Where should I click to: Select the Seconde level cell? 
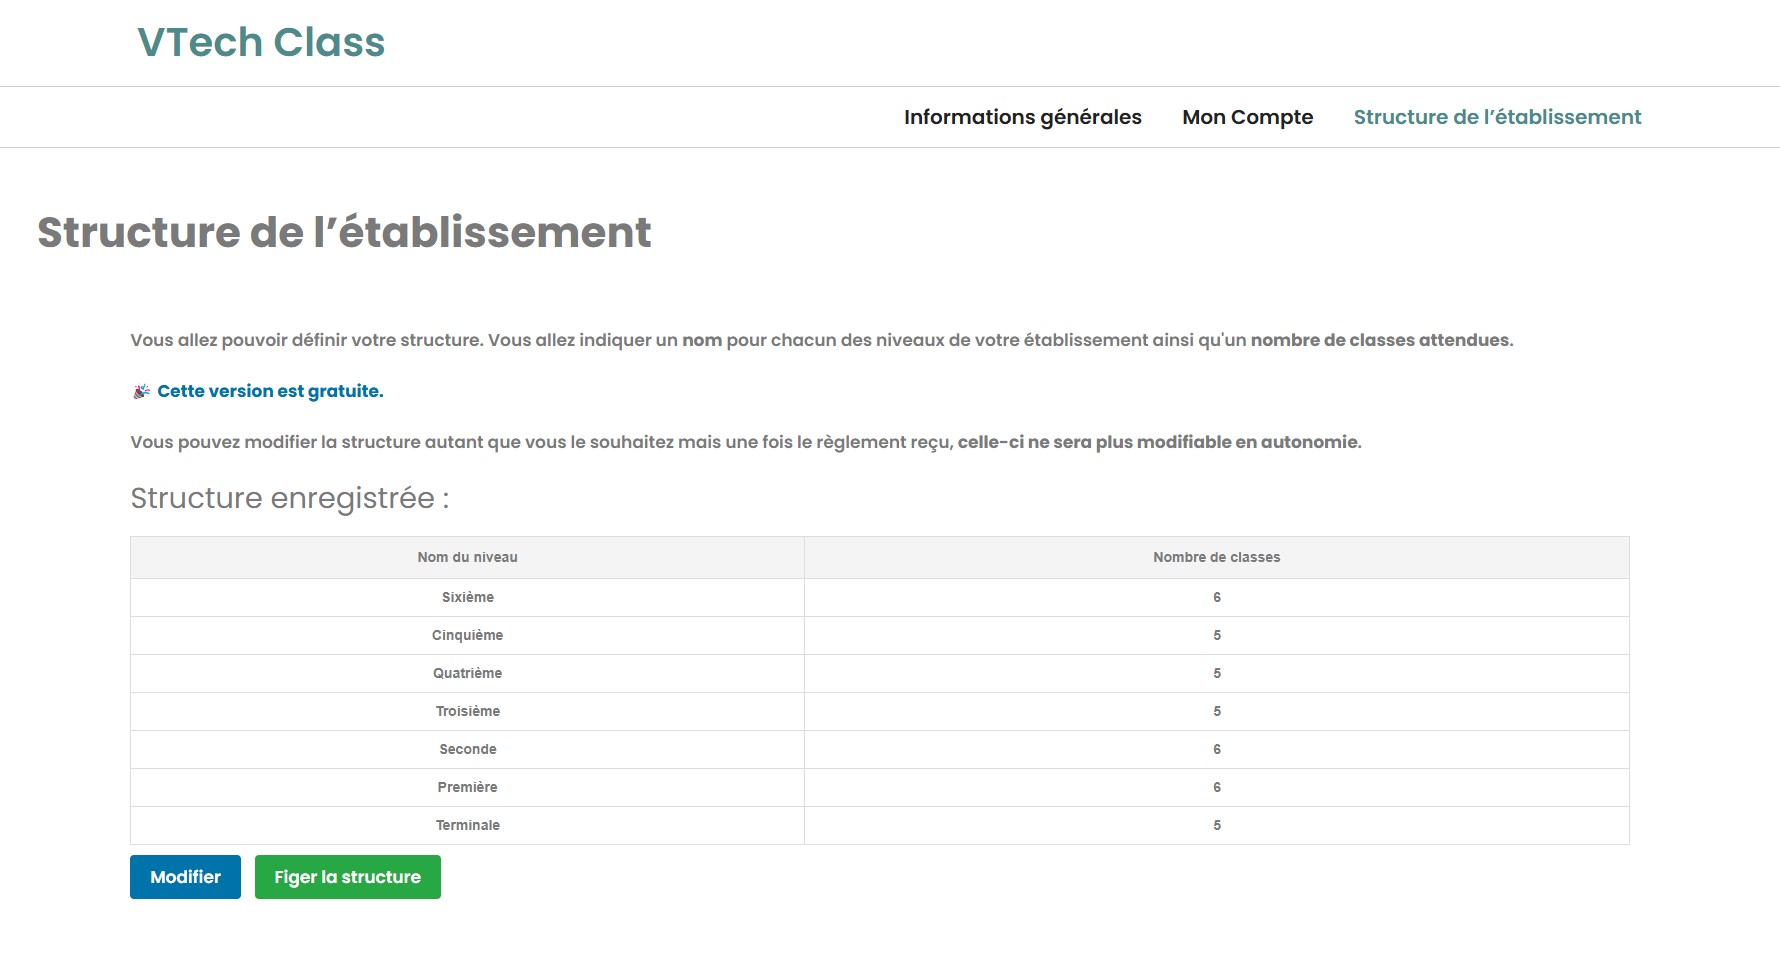[467, 749]
